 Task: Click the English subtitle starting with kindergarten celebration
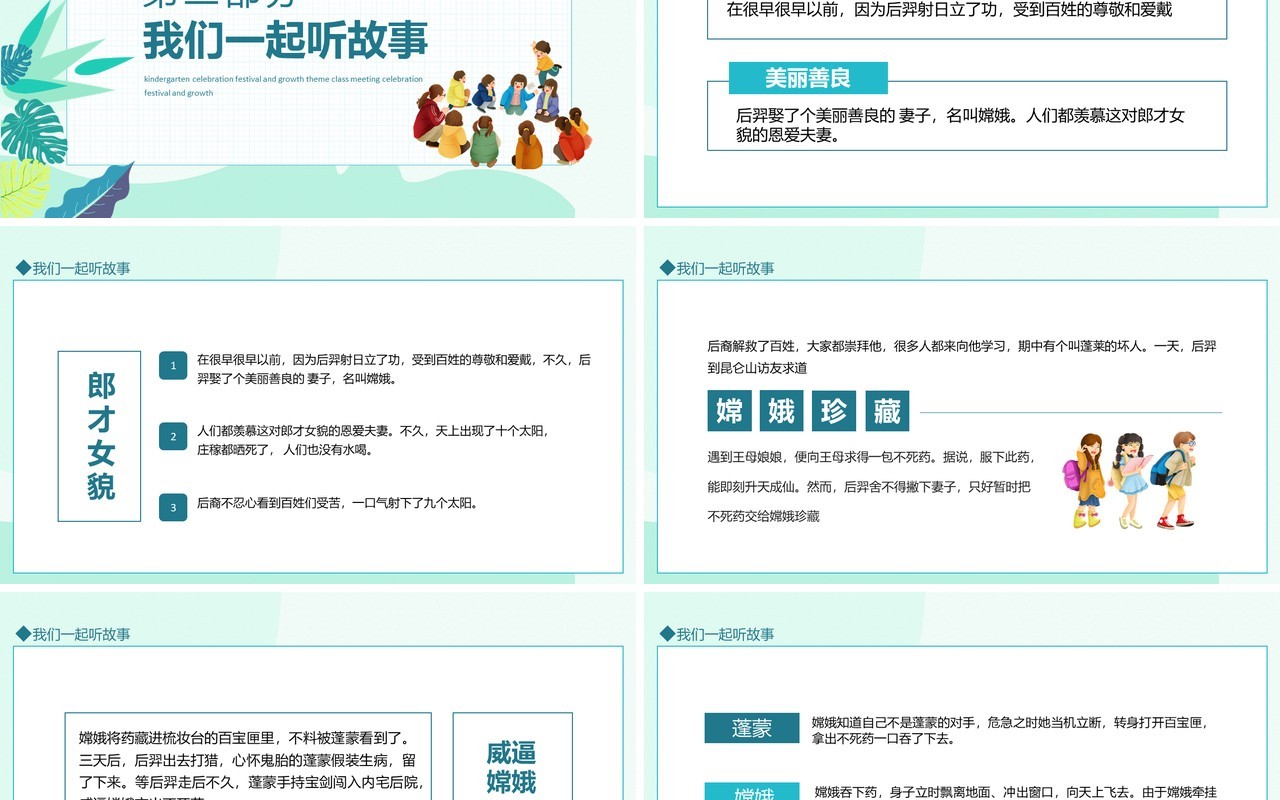click(283, 86)
